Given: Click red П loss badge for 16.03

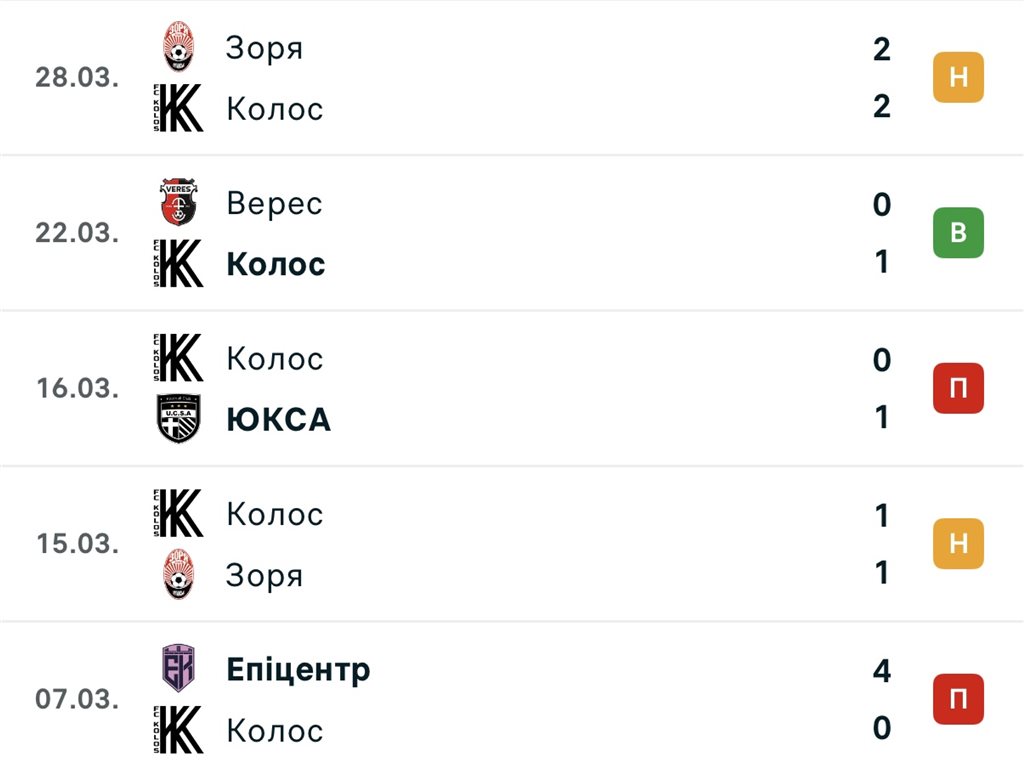Looking at the screenshot, I should 958,388.
